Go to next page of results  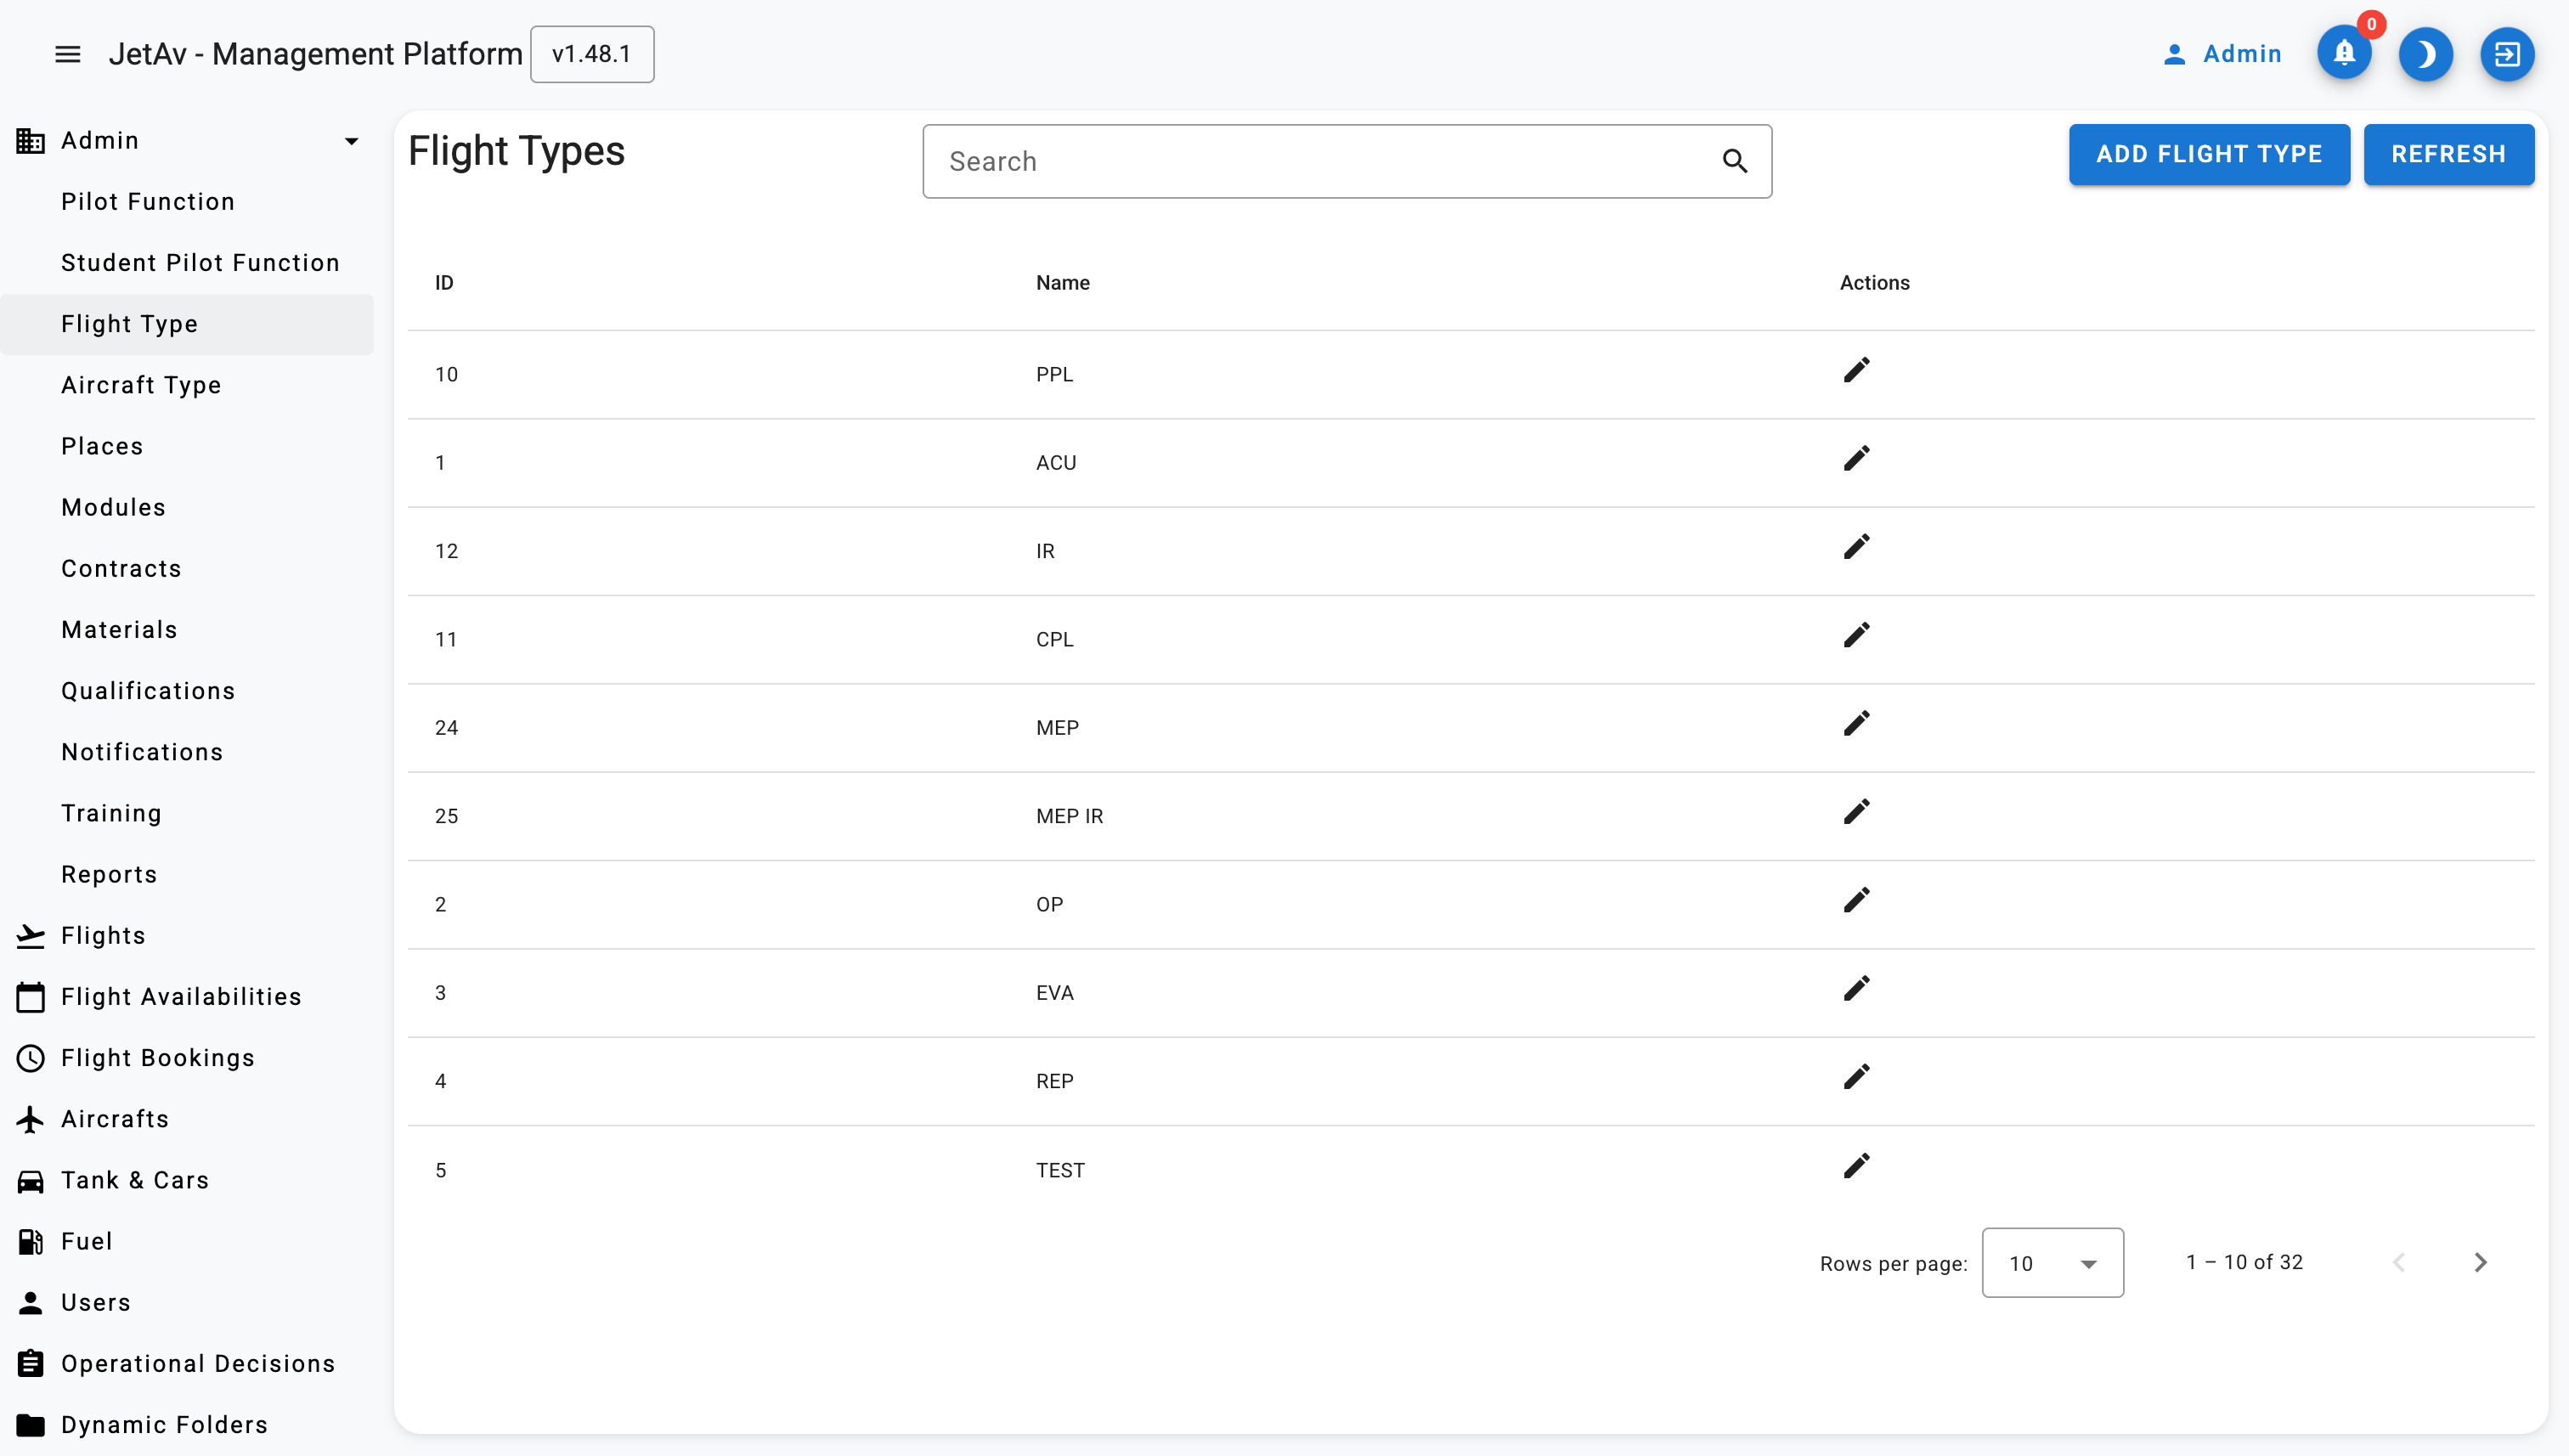(2480, 1262)
